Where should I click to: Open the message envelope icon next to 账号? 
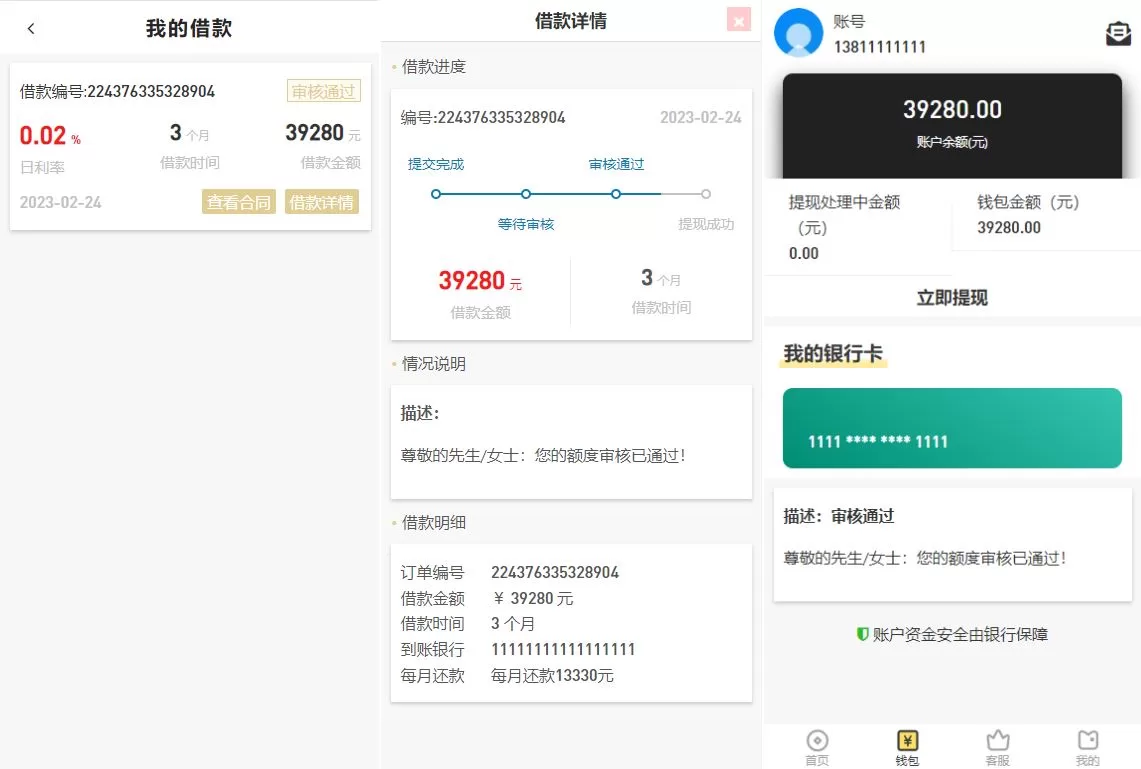click(1118, 33)
